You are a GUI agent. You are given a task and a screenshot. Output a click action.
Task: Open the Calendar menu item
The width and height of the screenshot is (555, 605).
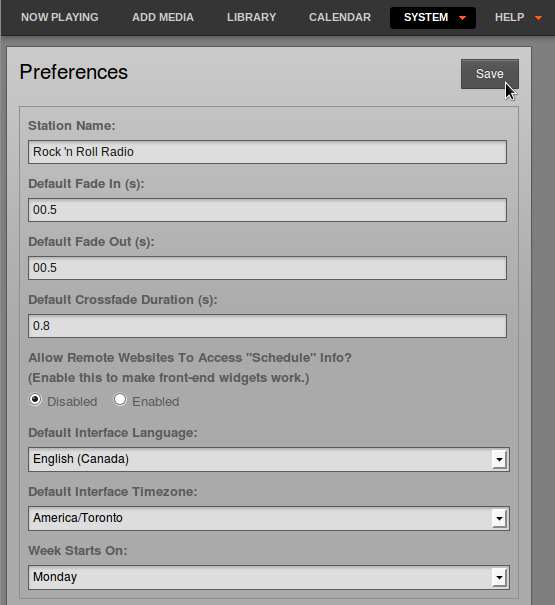[x=340, y=17]
